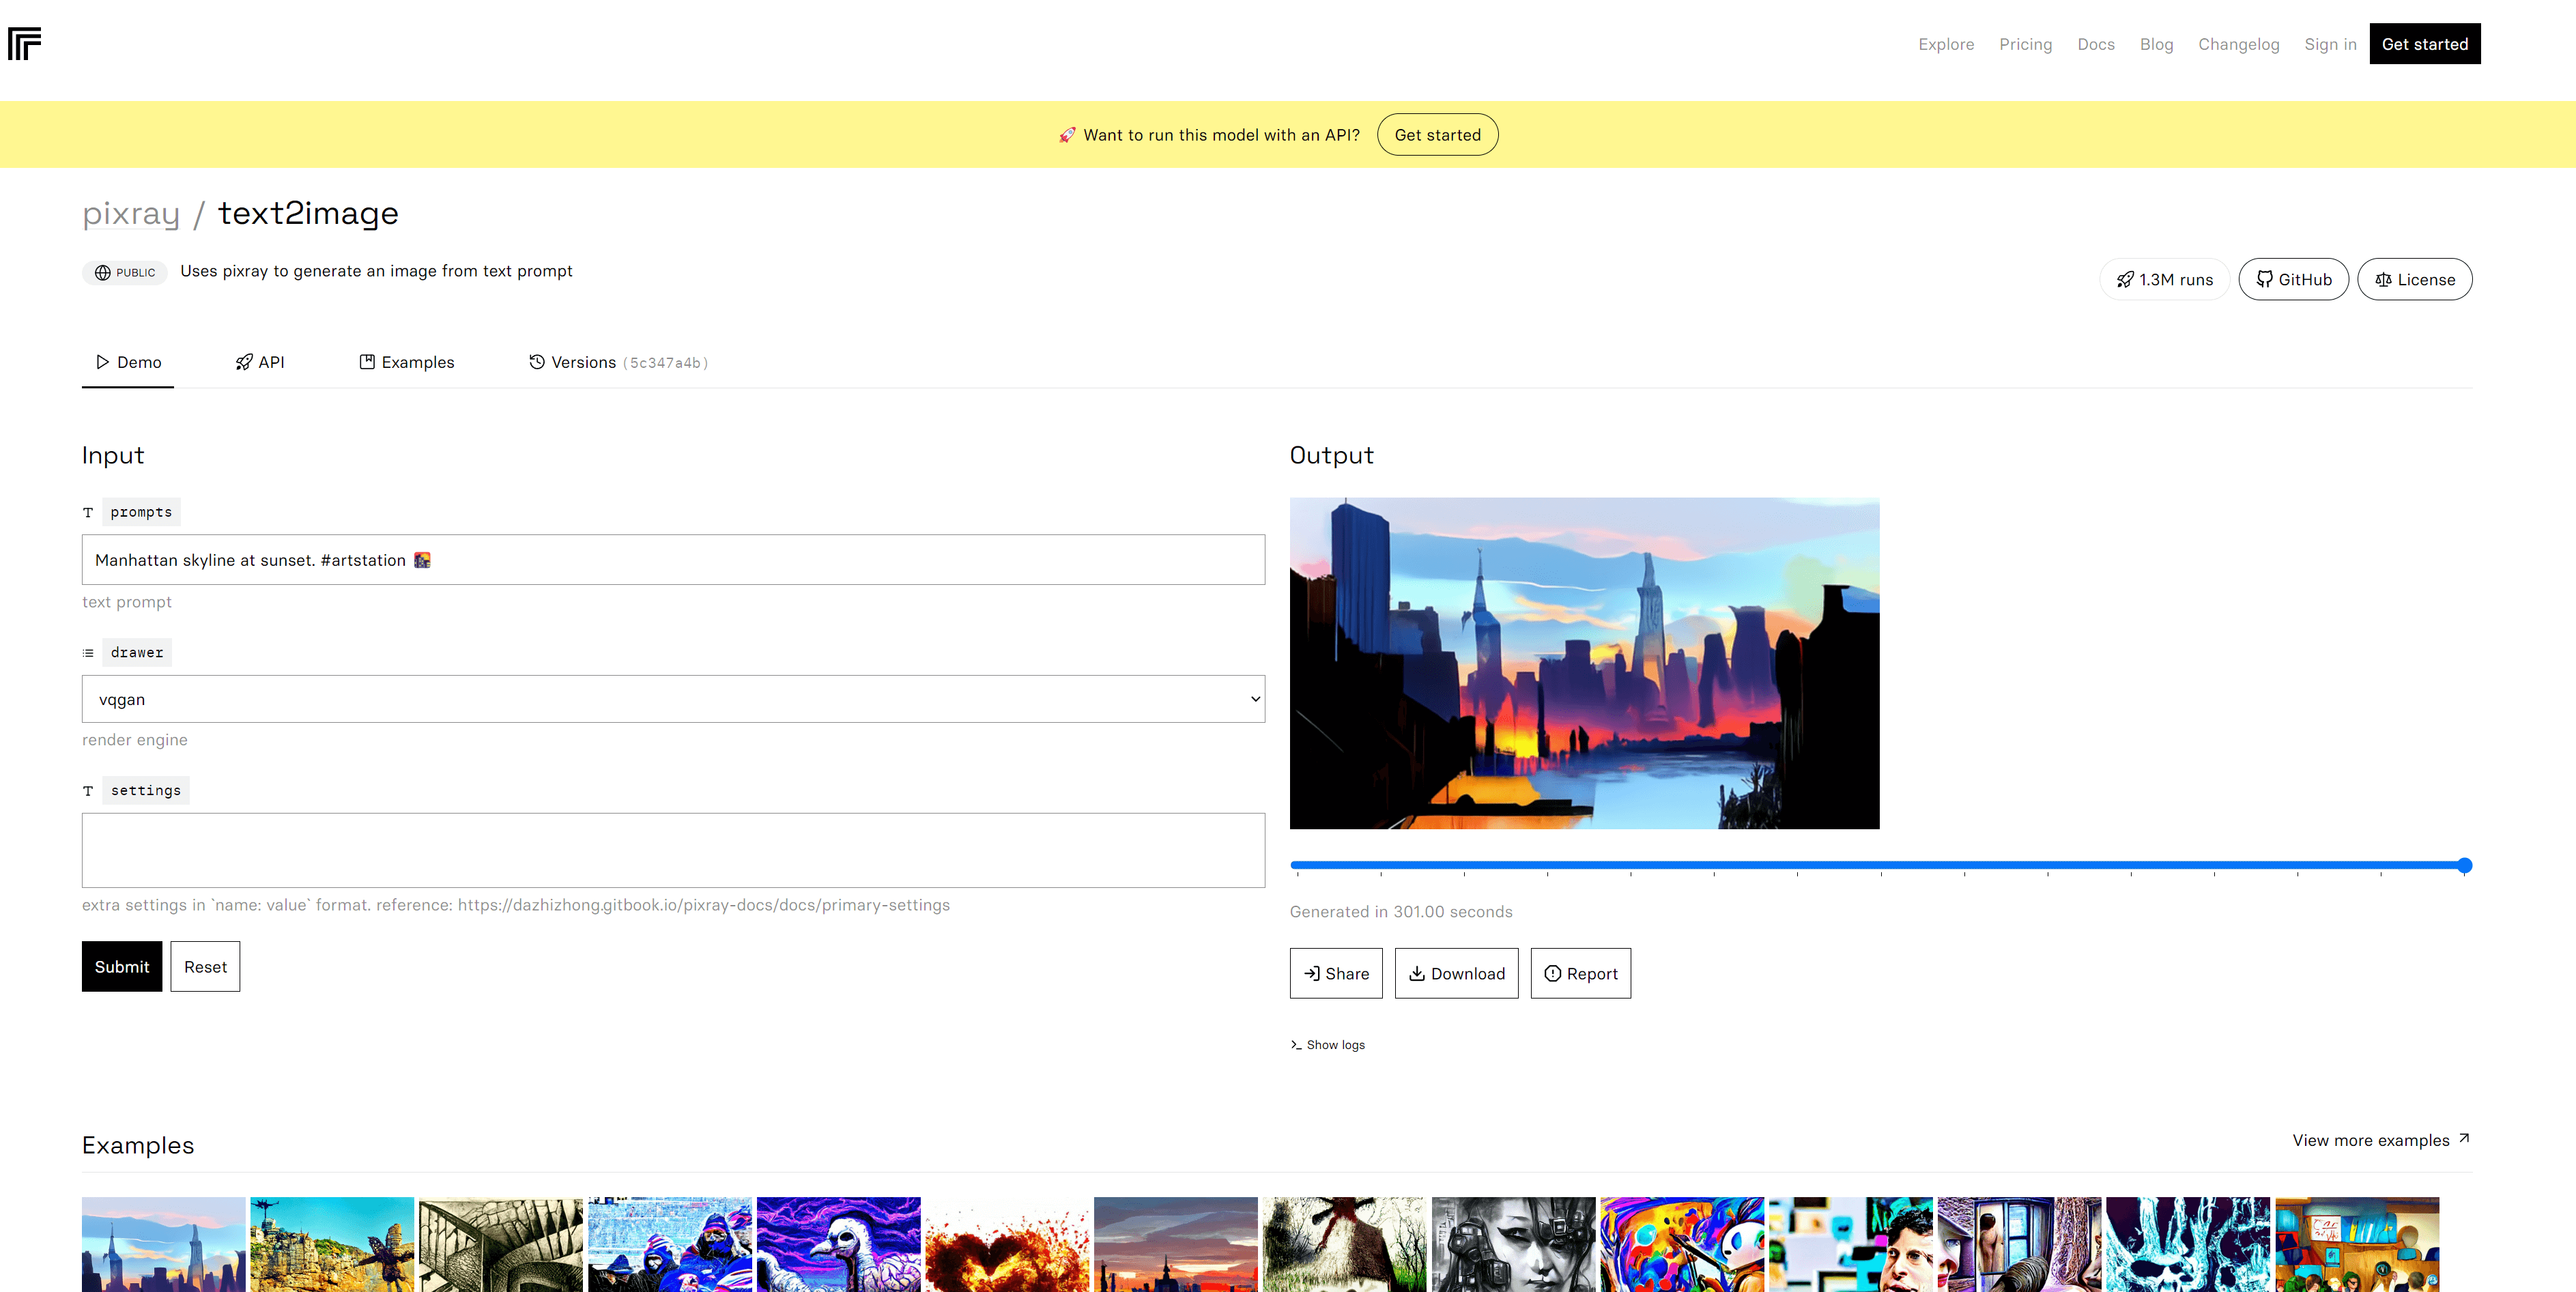Open the purple bird example thumbnail
Screen dimensions: 2576x1292
[839, 1244]
